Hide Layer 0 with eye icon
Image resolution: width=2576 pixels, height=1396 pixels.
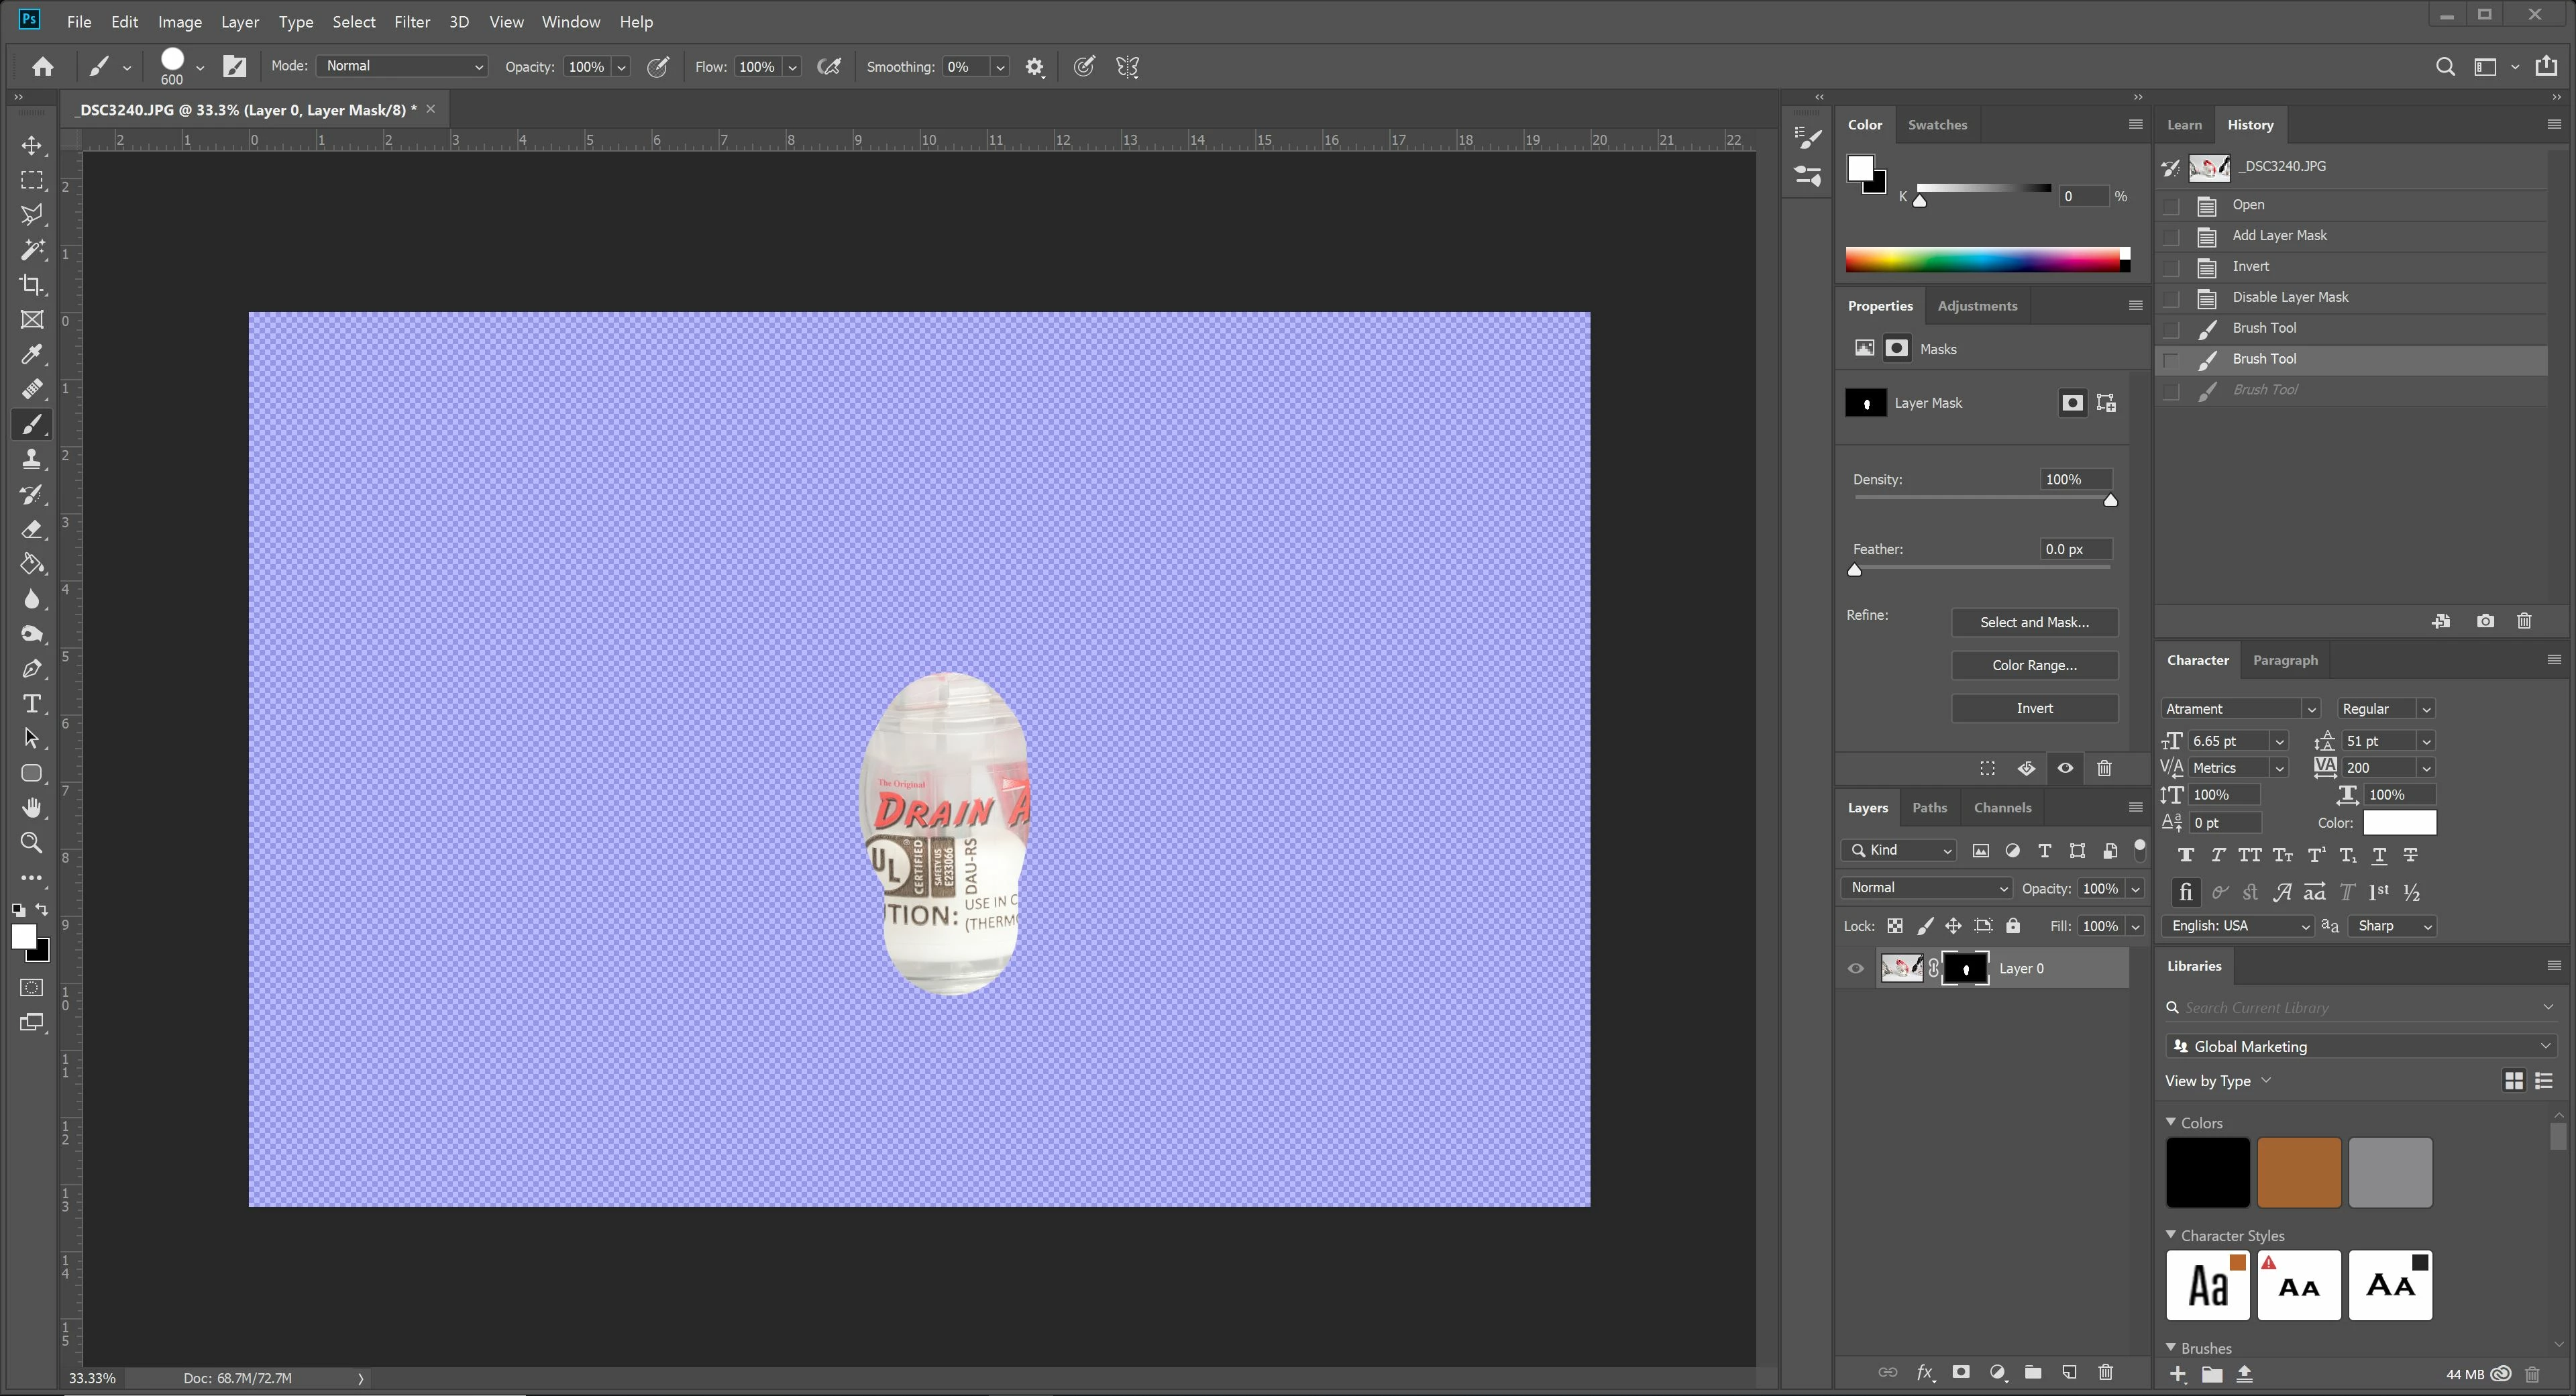click(1856, 968)
